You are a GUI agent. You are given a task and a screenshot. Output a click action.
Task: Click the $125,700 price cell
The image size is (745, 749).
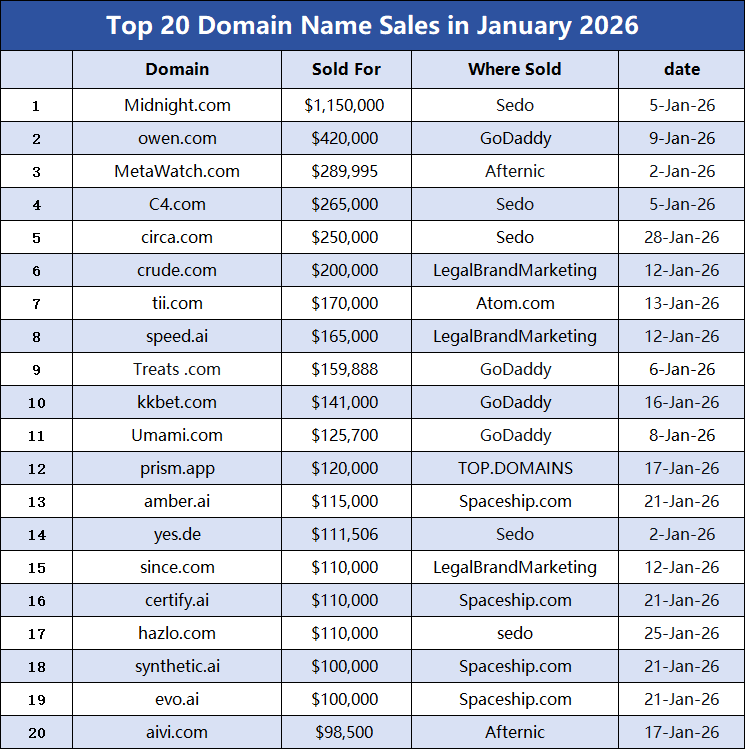[346, 435]
